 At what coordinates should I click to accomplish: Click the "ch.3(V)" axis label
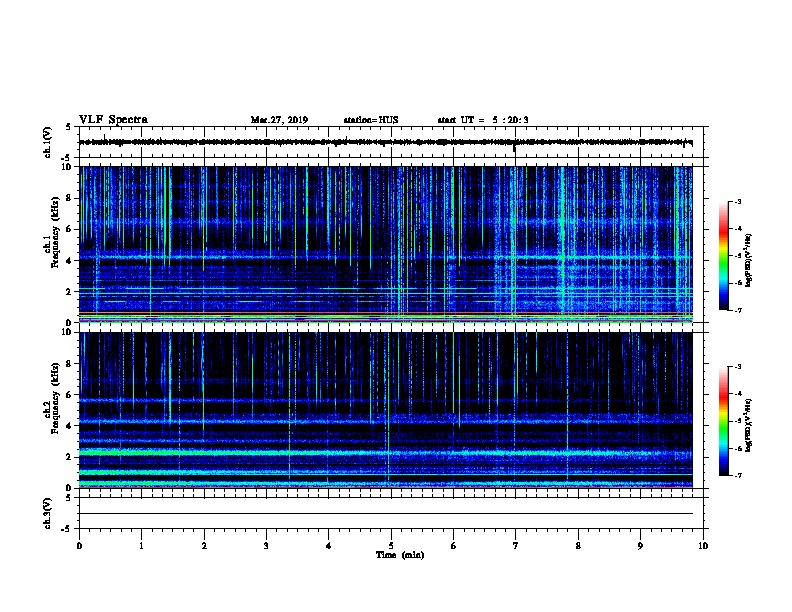point(48,513)
